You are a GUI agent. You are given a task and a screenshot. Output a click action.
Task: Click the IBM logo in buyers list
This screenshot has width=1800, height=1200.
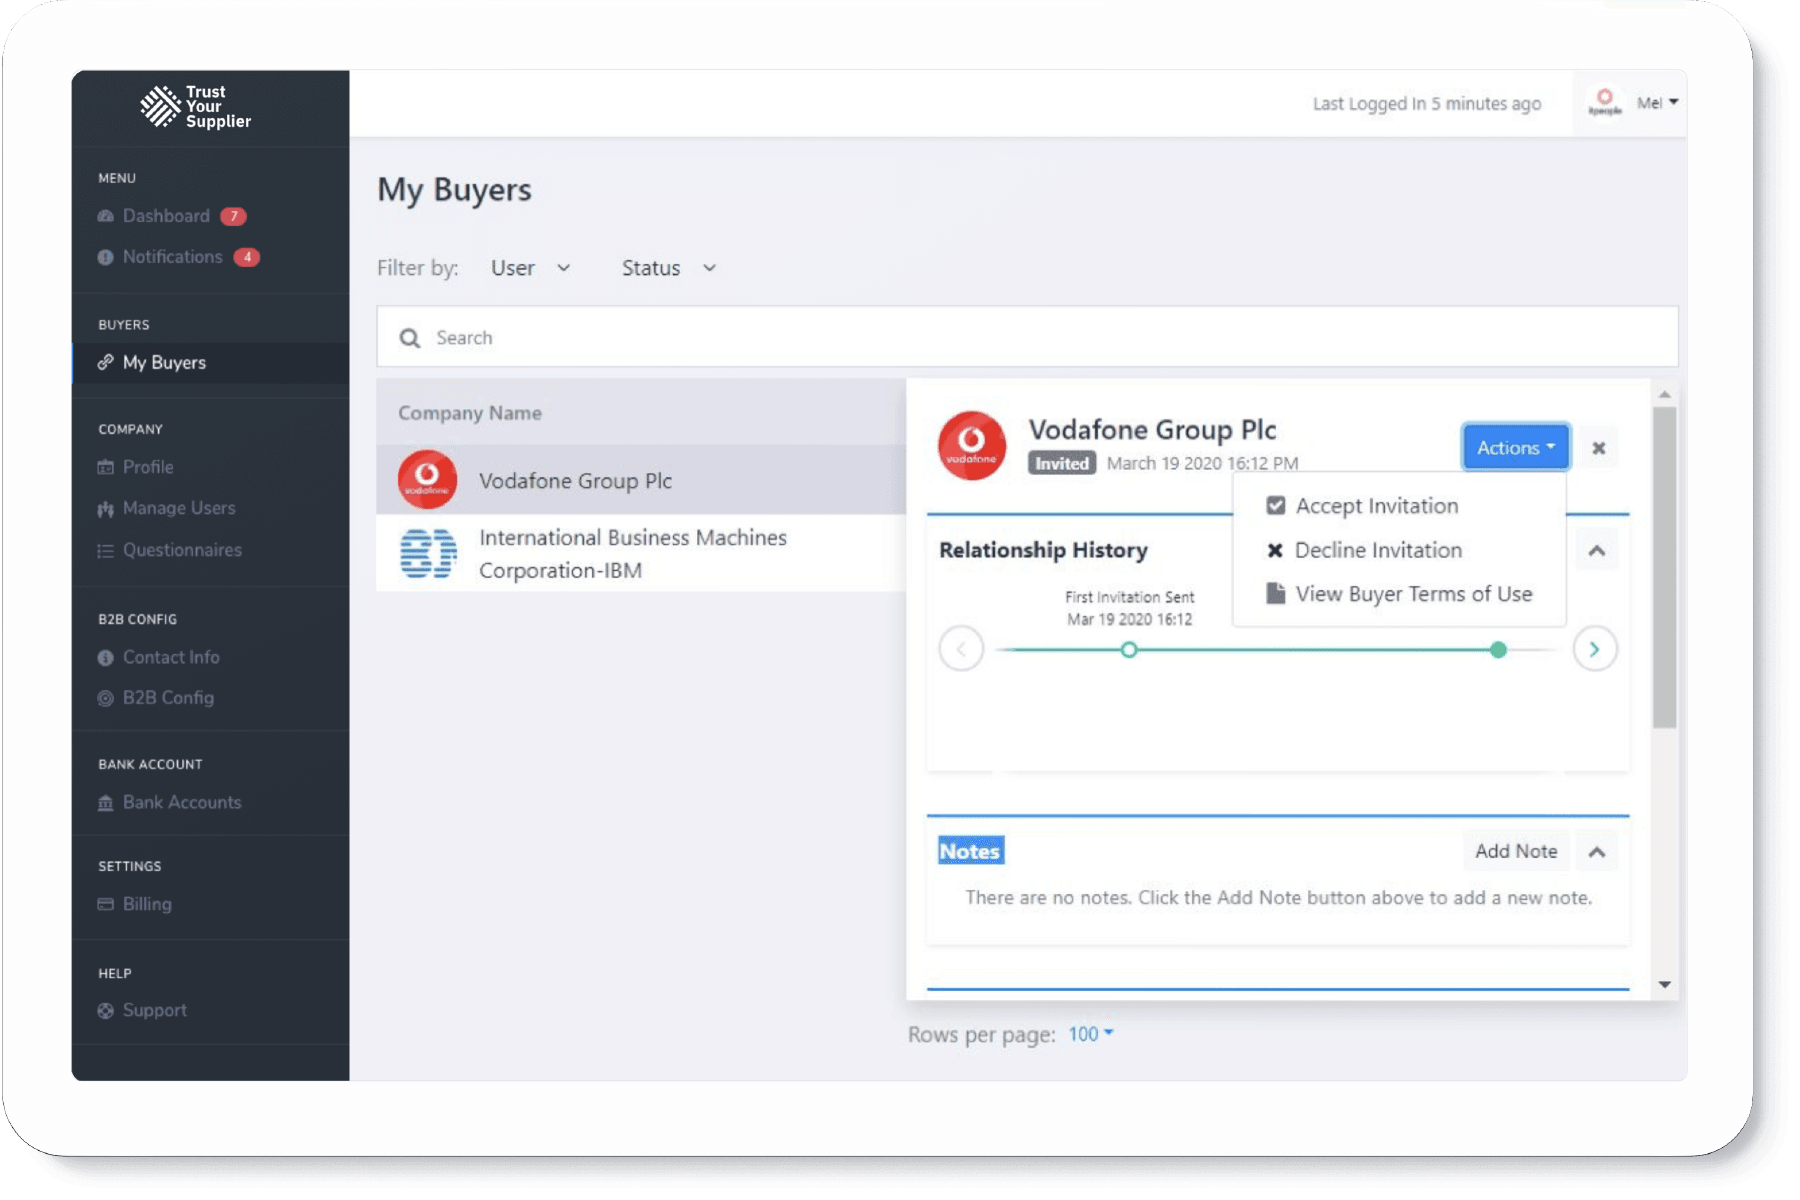click(x=429, y=554)
